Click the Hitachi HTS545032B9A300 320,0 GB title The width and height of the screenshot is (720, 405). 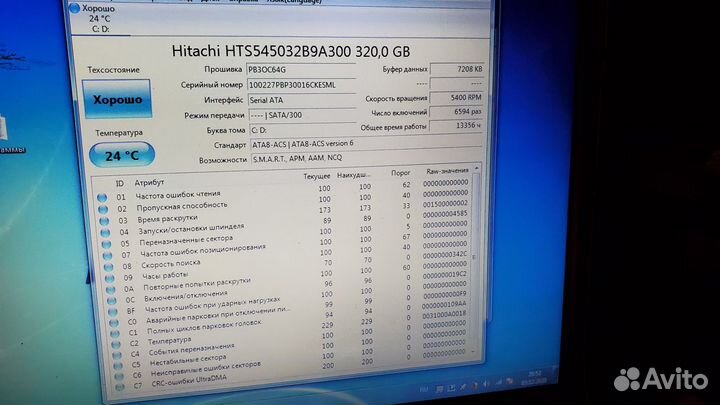pos(291,51)
